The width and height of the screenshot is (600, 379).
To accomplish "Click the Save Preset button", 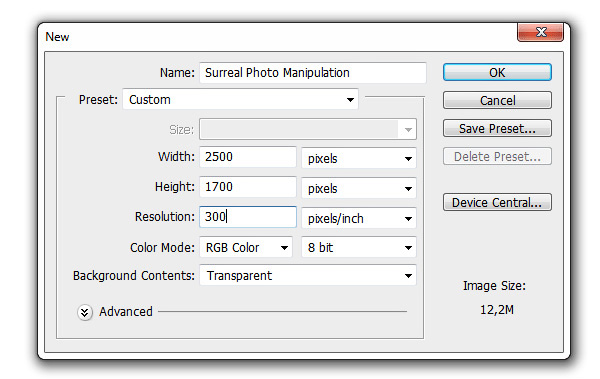I will coord(497,128).
